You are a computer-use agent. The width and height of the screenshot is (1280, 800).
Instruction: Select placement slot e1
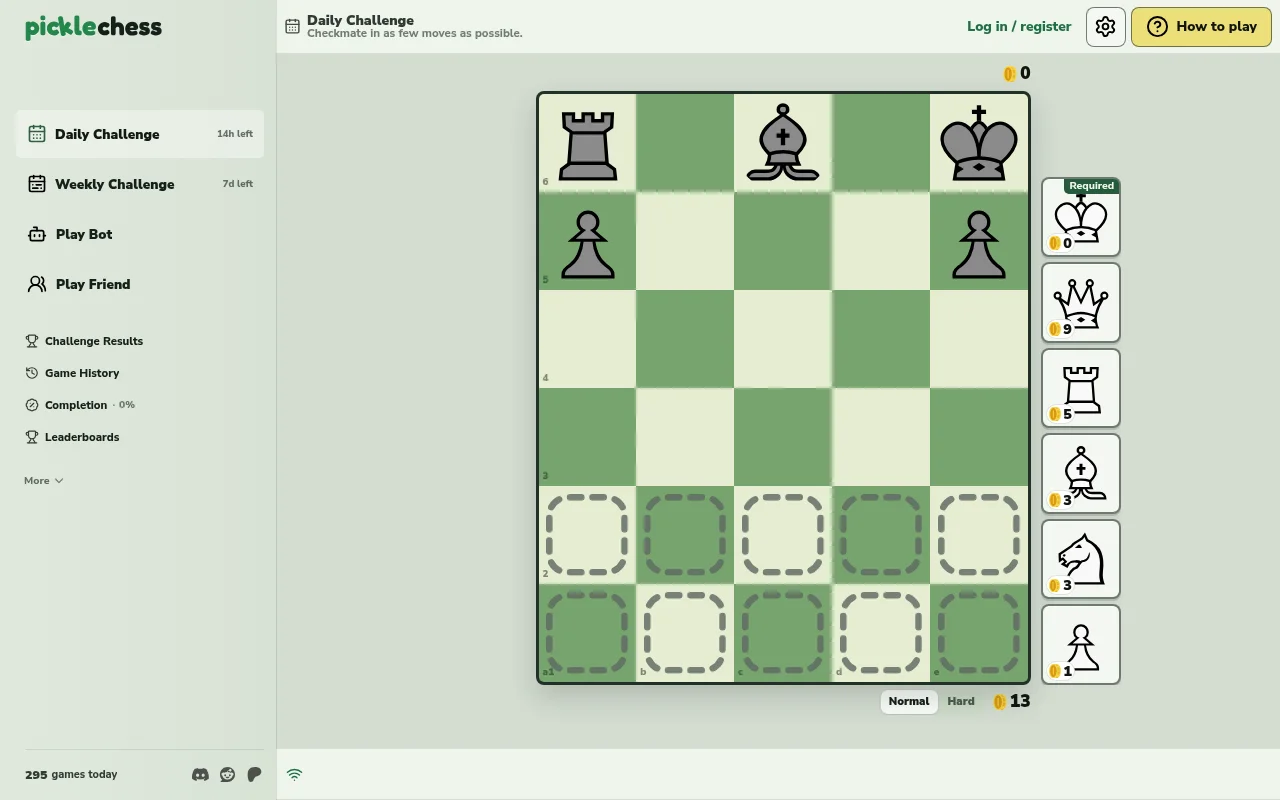click(x=979, y=633)
